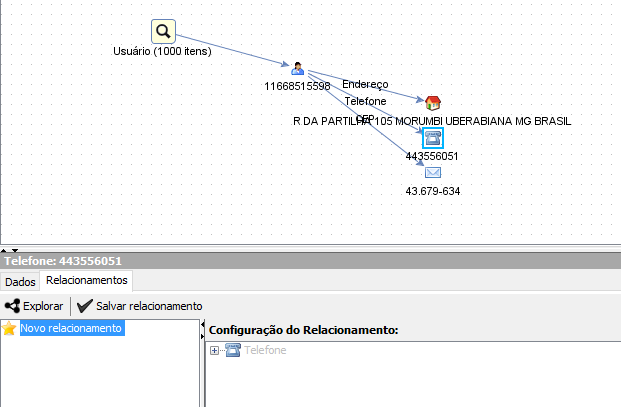The image size is (621, 407).
Task: Click the 43.679-634 node label
Action: [432, 191]
